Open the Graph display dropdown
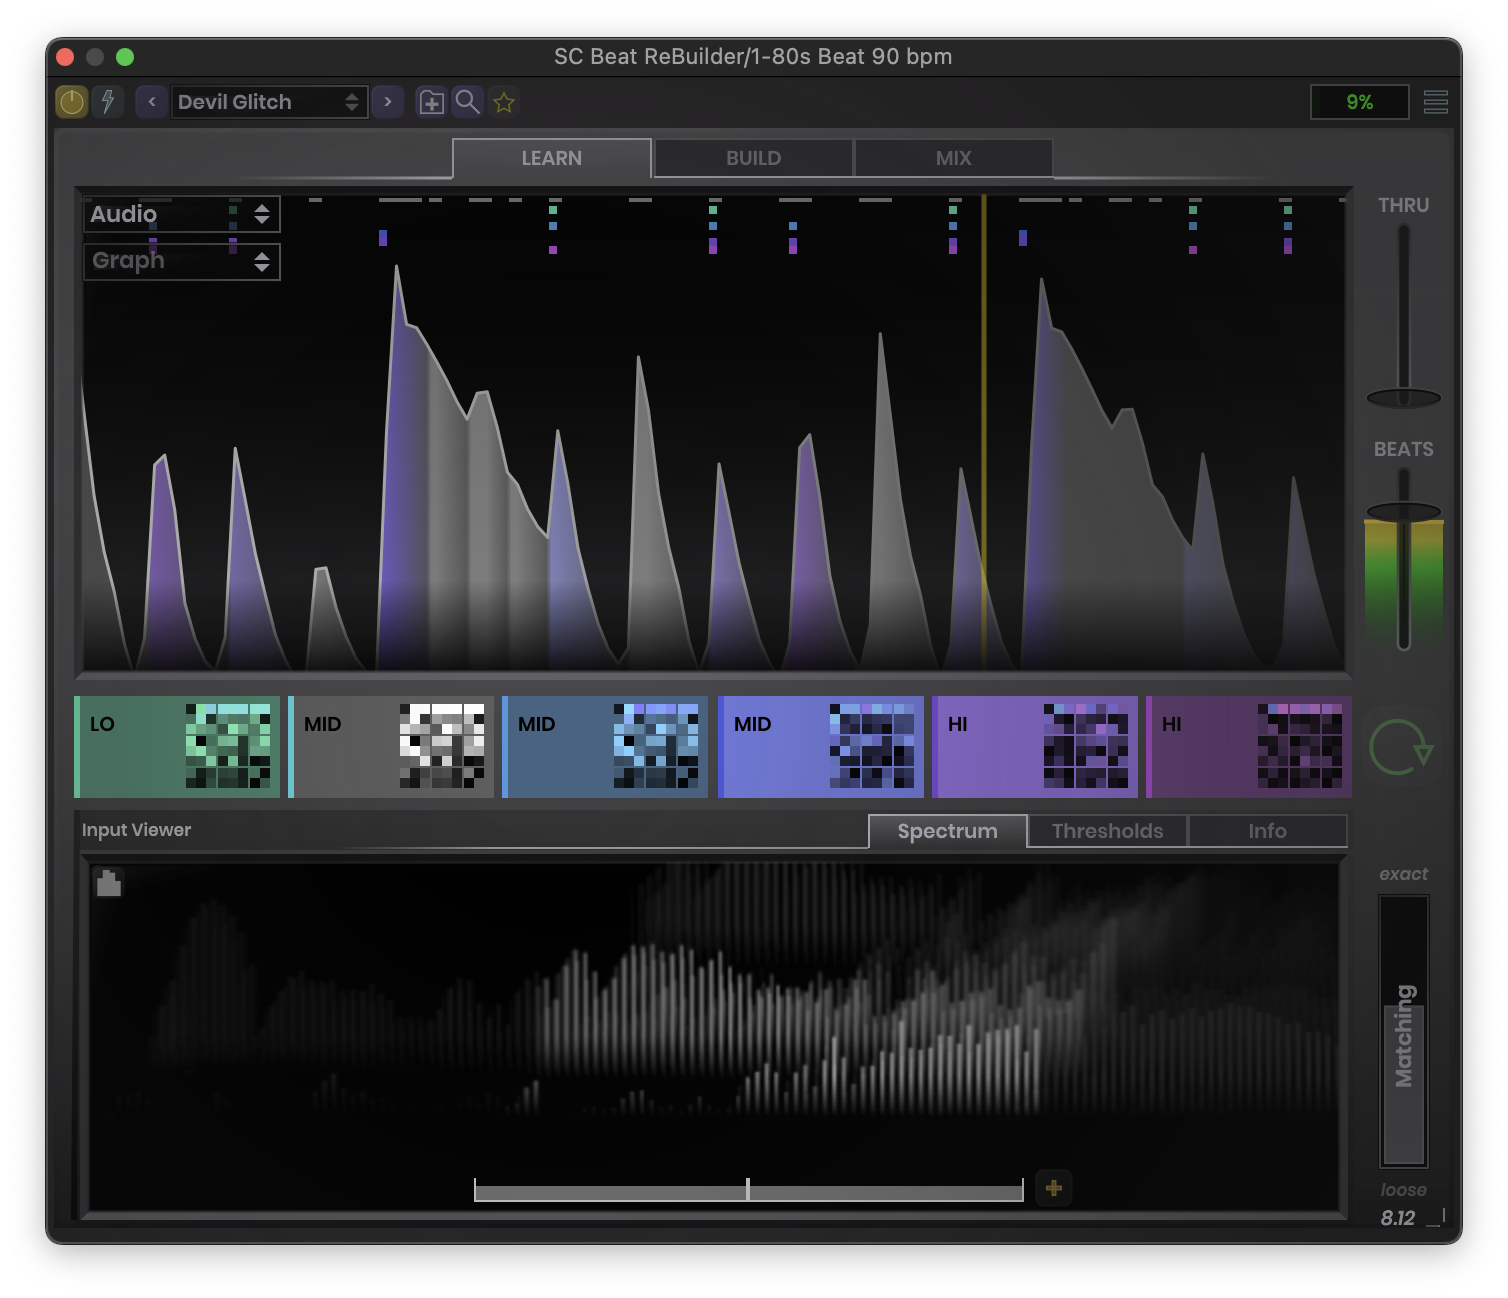 click(x=181, y=261)
